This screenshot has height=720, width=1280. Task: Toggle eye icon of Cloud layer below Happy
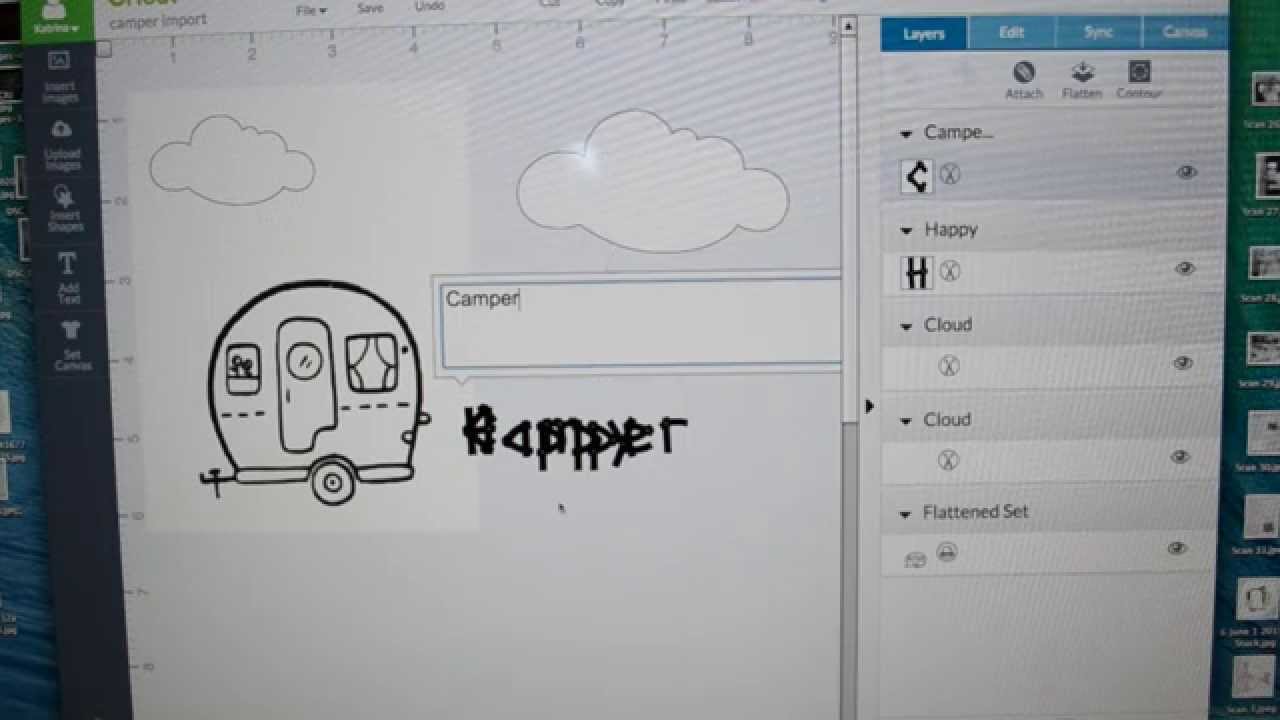(x=1183, y=363)
